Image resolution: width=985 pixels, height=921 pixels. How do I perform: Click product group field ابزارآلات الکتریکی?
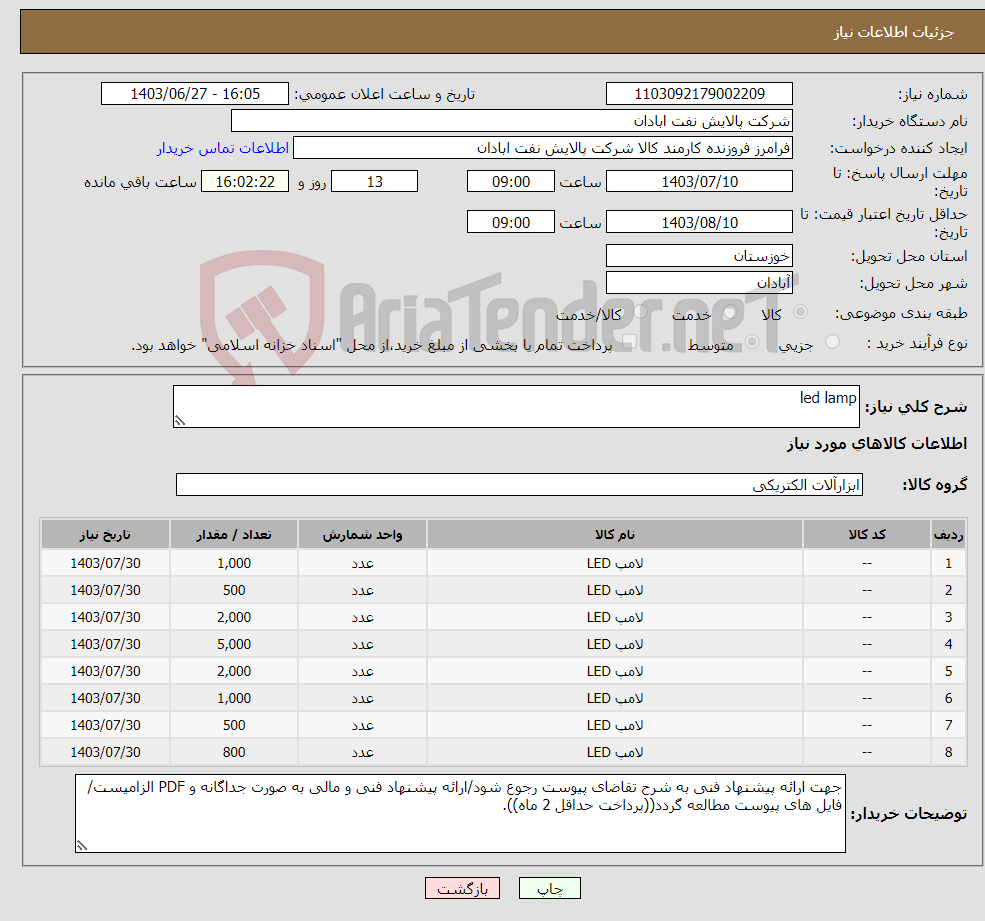click(x=520, y=484)
